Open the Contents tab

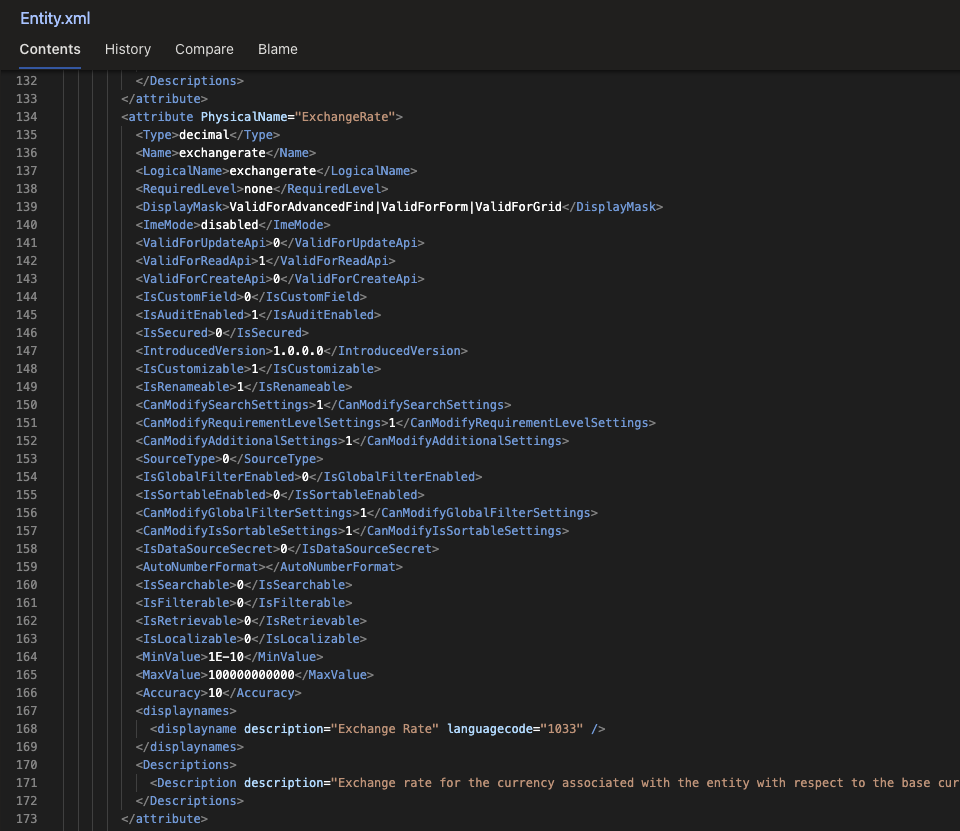(x=50, y=49)
